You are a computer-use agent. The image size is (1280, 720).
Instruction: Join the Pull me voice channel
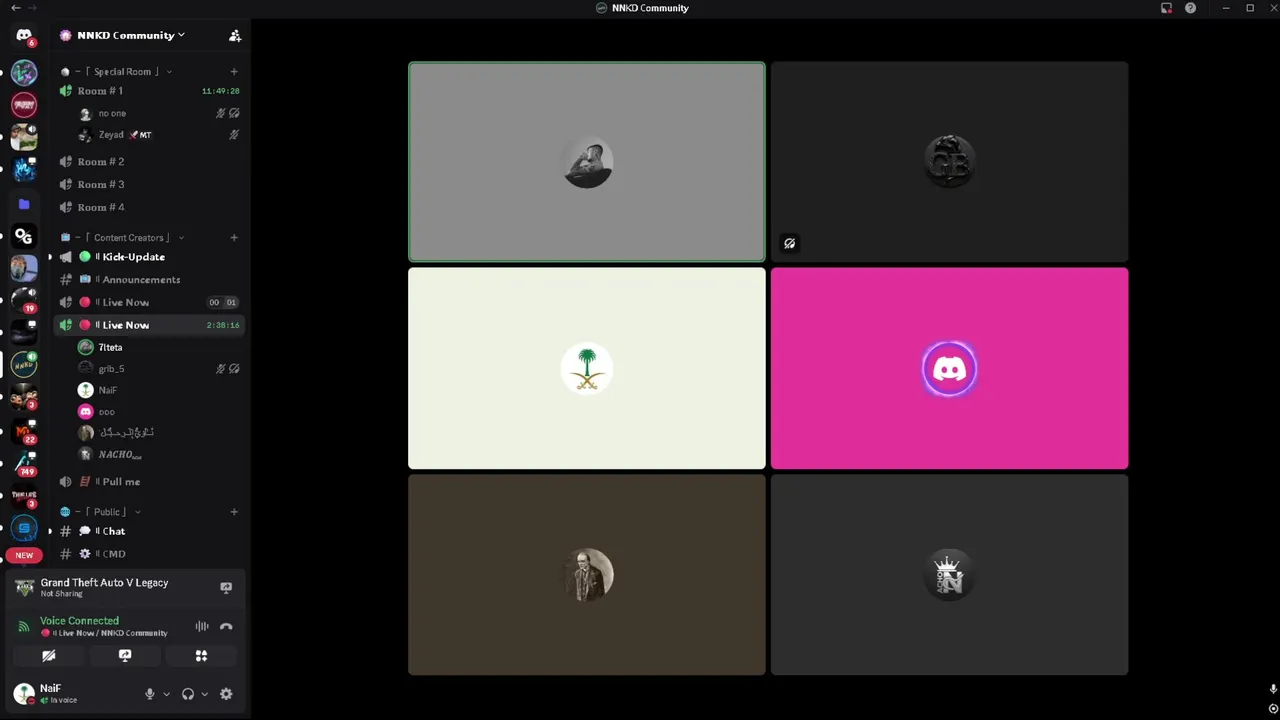pos(148,482)
